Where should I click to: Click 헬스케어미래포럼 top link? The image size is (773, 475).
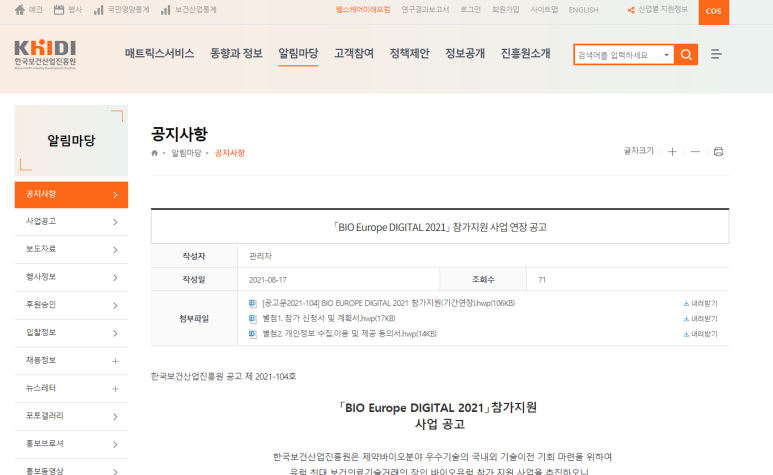(x=363, y=10)
